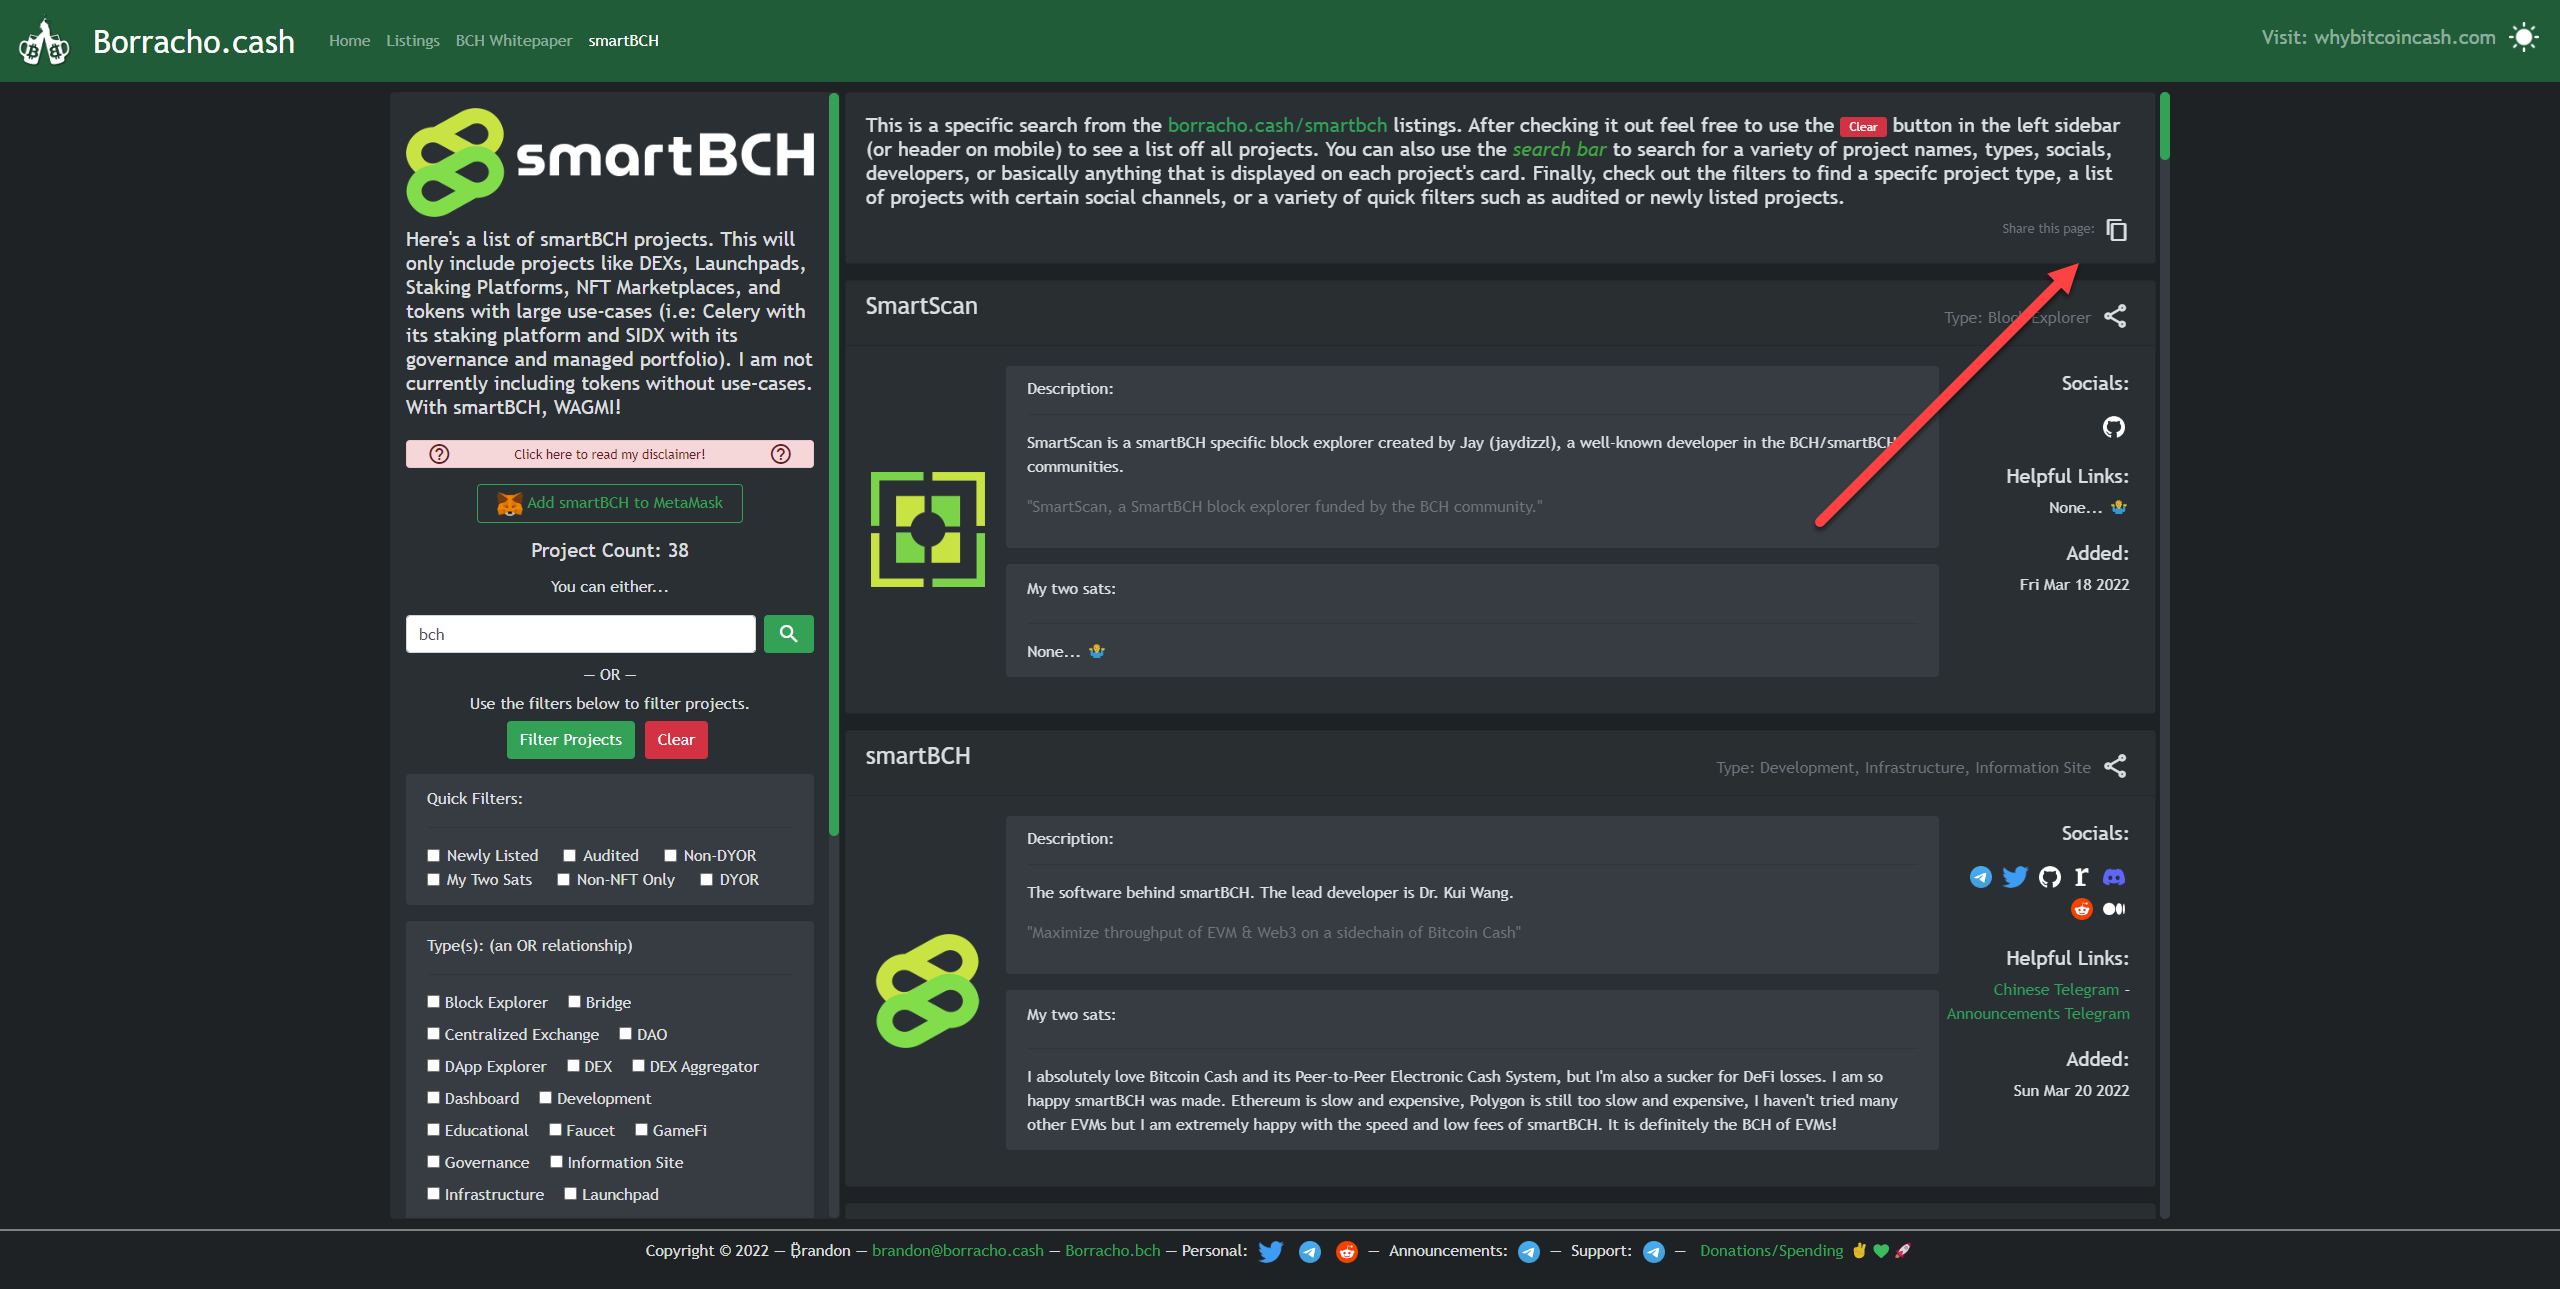Select the Governance type filter

coord(434,1162)
